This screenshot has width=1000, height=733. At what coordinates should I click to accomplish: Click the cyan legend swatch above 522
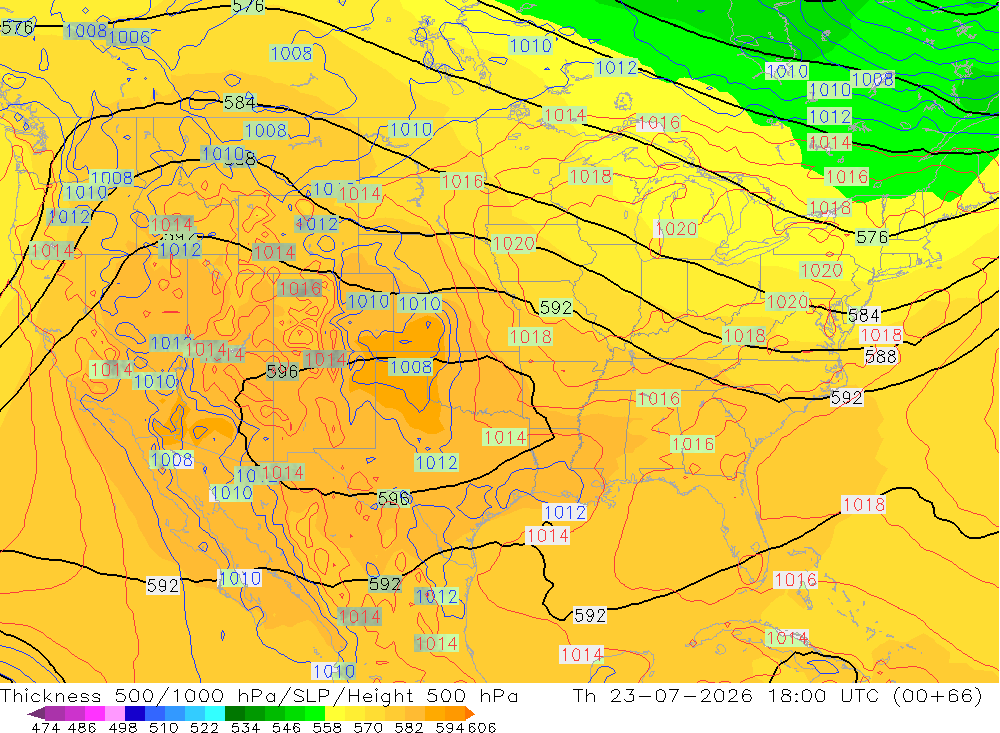coord(215,713)
